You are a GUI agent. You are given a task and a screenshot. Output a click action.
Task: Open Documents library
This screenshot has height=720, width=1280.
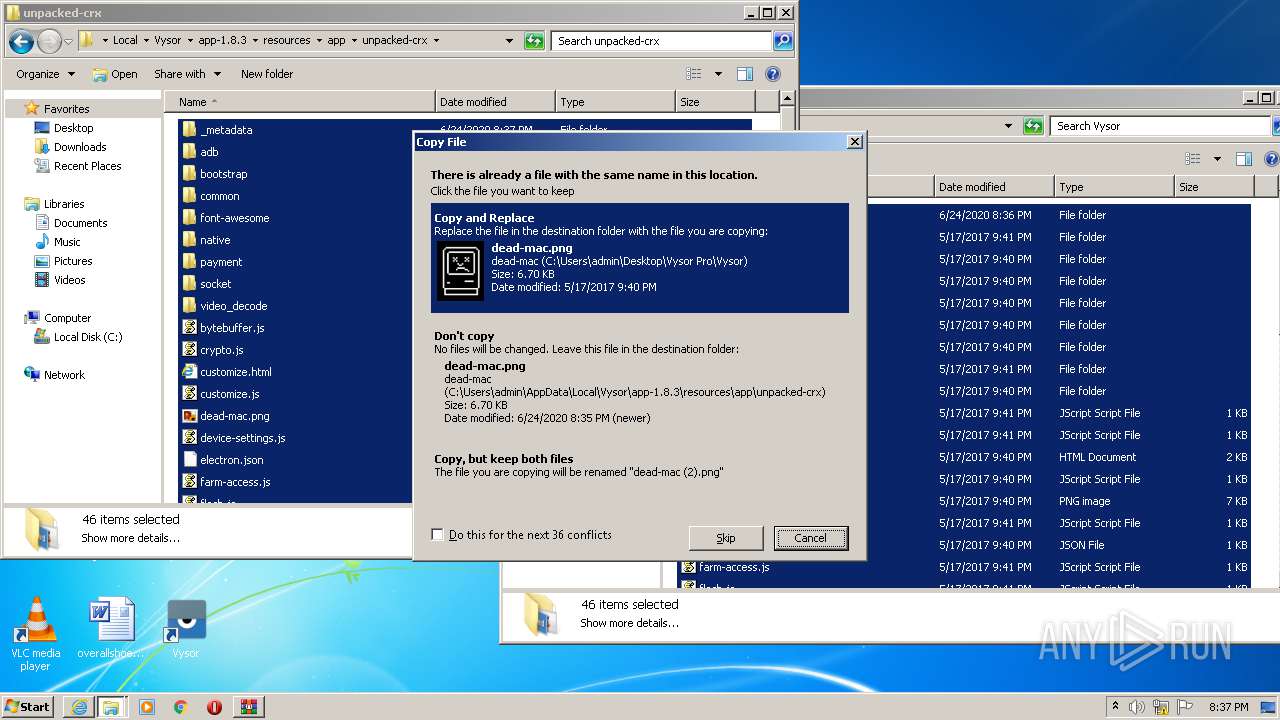(x=80, y=223)
